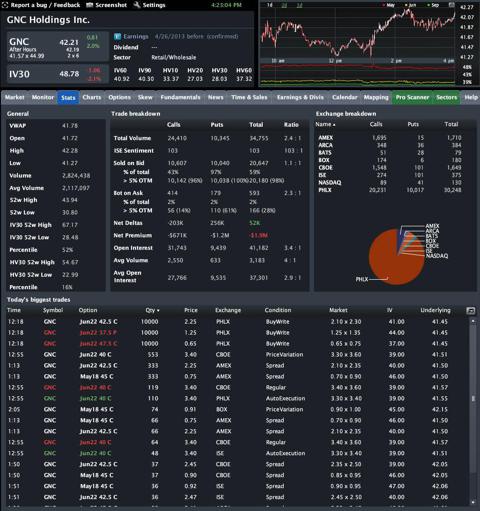
Task: Open the Time & Sales tab
Action: 249,97
